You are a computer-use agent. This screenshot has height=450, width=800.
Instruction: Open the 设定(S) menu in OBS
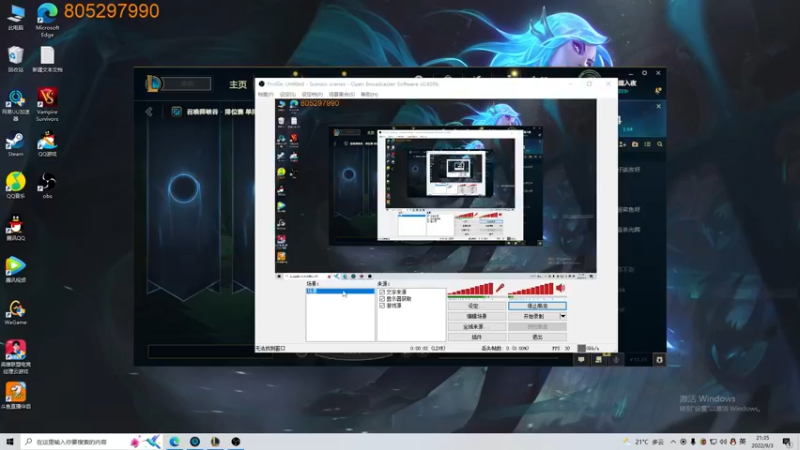point(288,94)
